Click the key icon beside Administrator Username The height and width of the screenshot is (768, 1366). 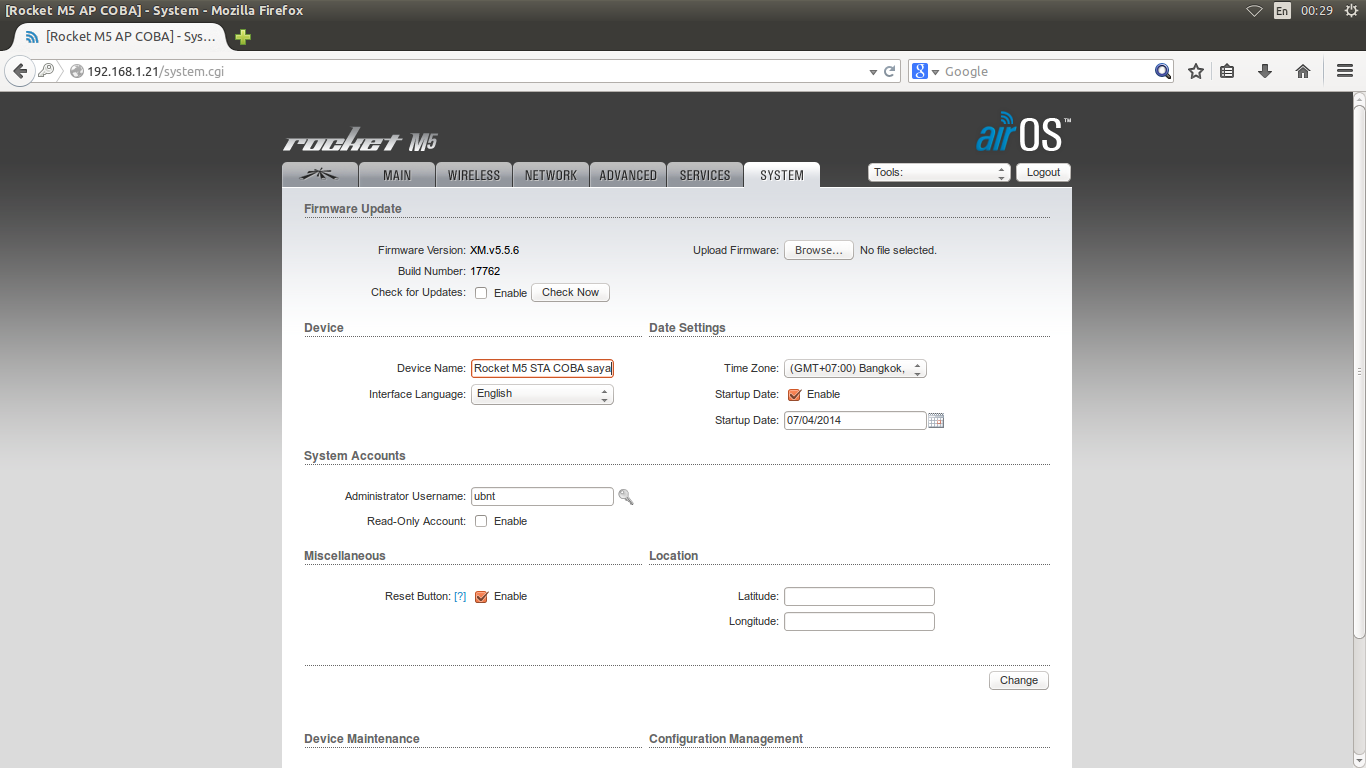[626, 497]
